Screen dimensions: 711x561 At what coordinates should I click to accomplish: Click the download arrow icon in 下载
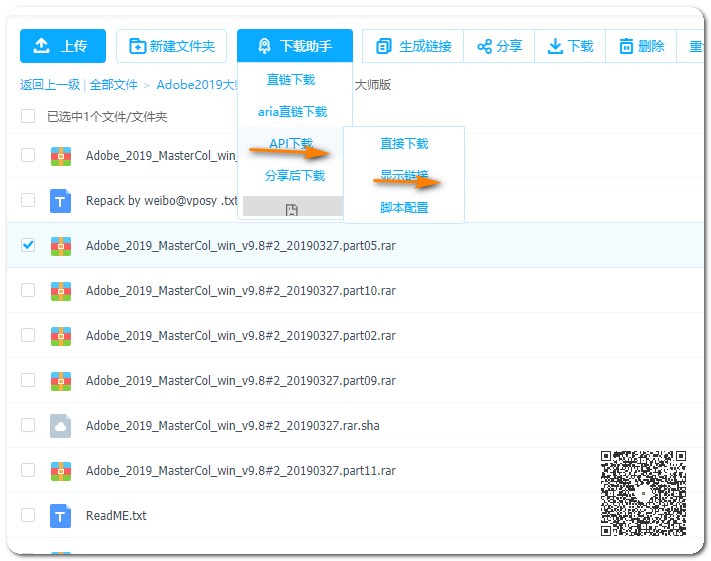(x=555, y=46)
